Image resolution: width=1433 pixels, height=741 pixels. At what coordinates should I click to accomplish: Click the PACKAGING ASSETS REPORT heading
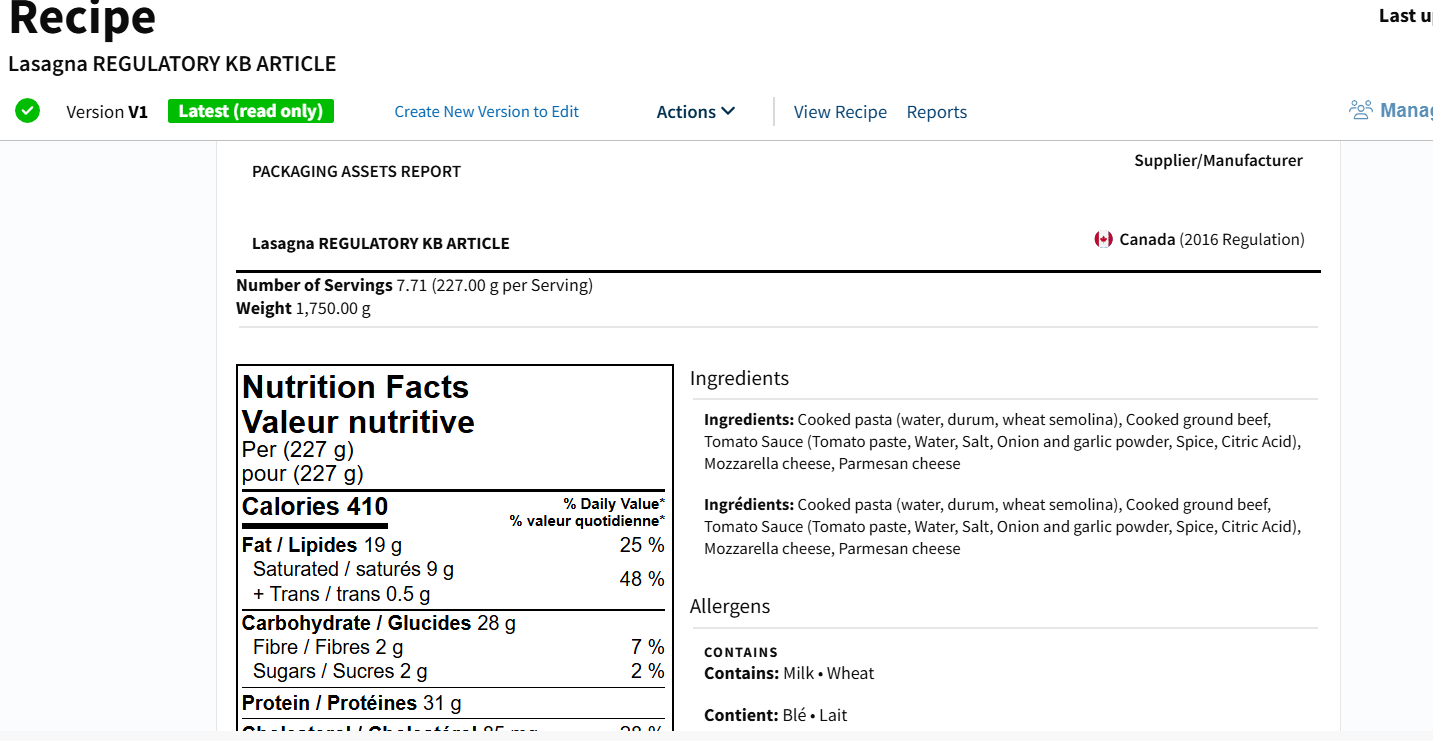(357, 171)
